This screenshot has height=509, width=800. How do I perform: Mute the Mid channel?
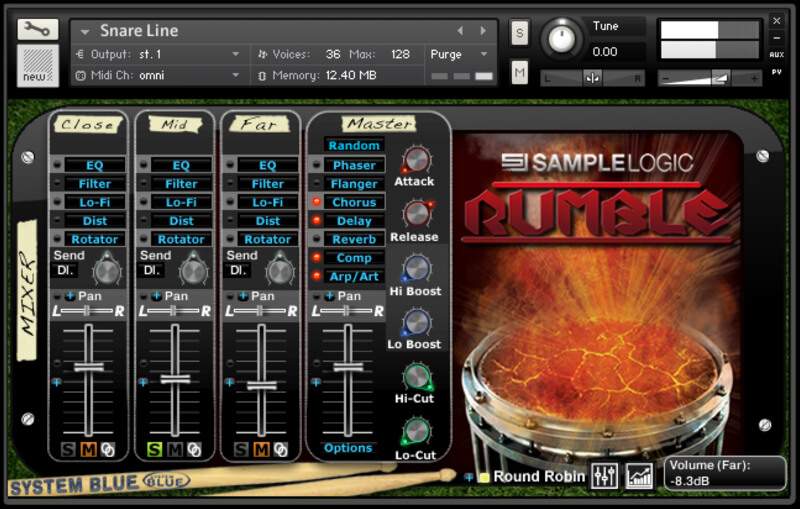174,449
